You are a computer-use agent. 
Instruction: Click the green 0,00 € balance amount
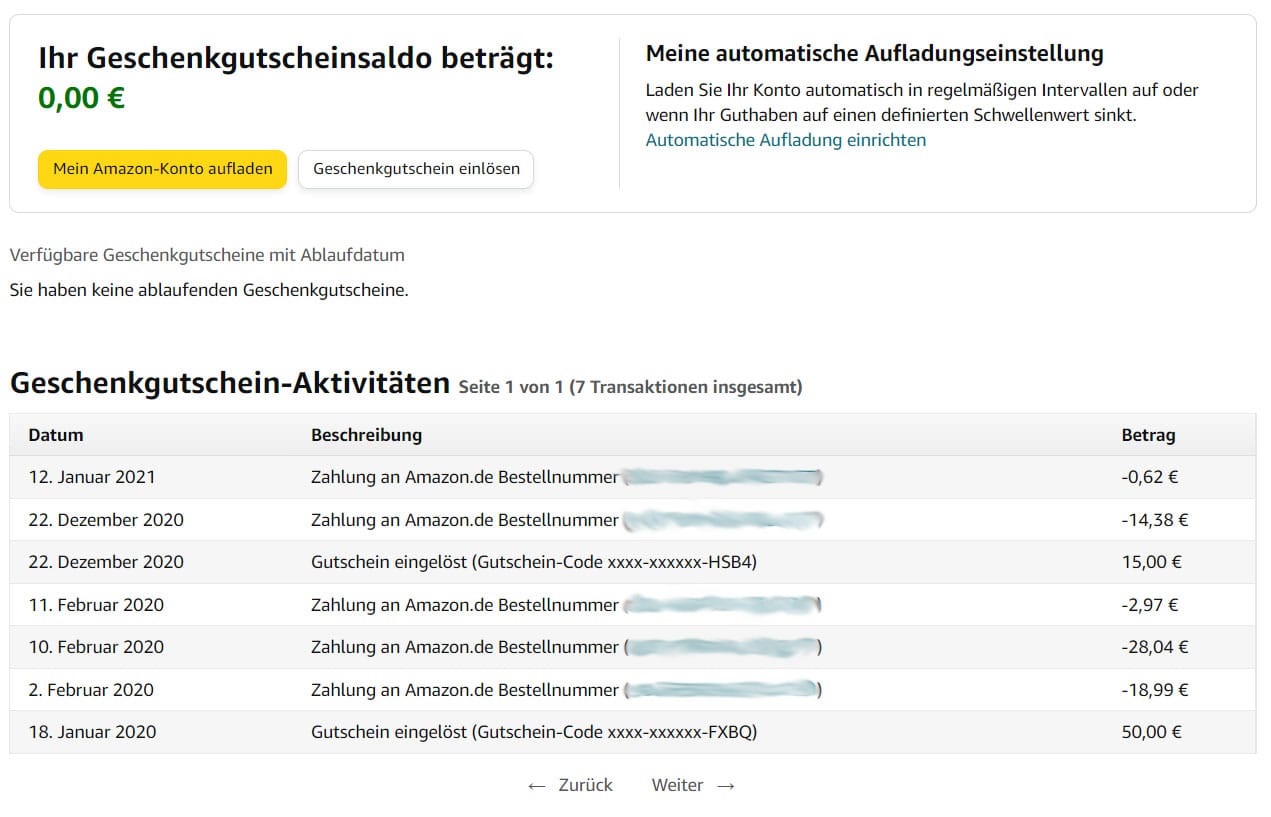[80, 98]
